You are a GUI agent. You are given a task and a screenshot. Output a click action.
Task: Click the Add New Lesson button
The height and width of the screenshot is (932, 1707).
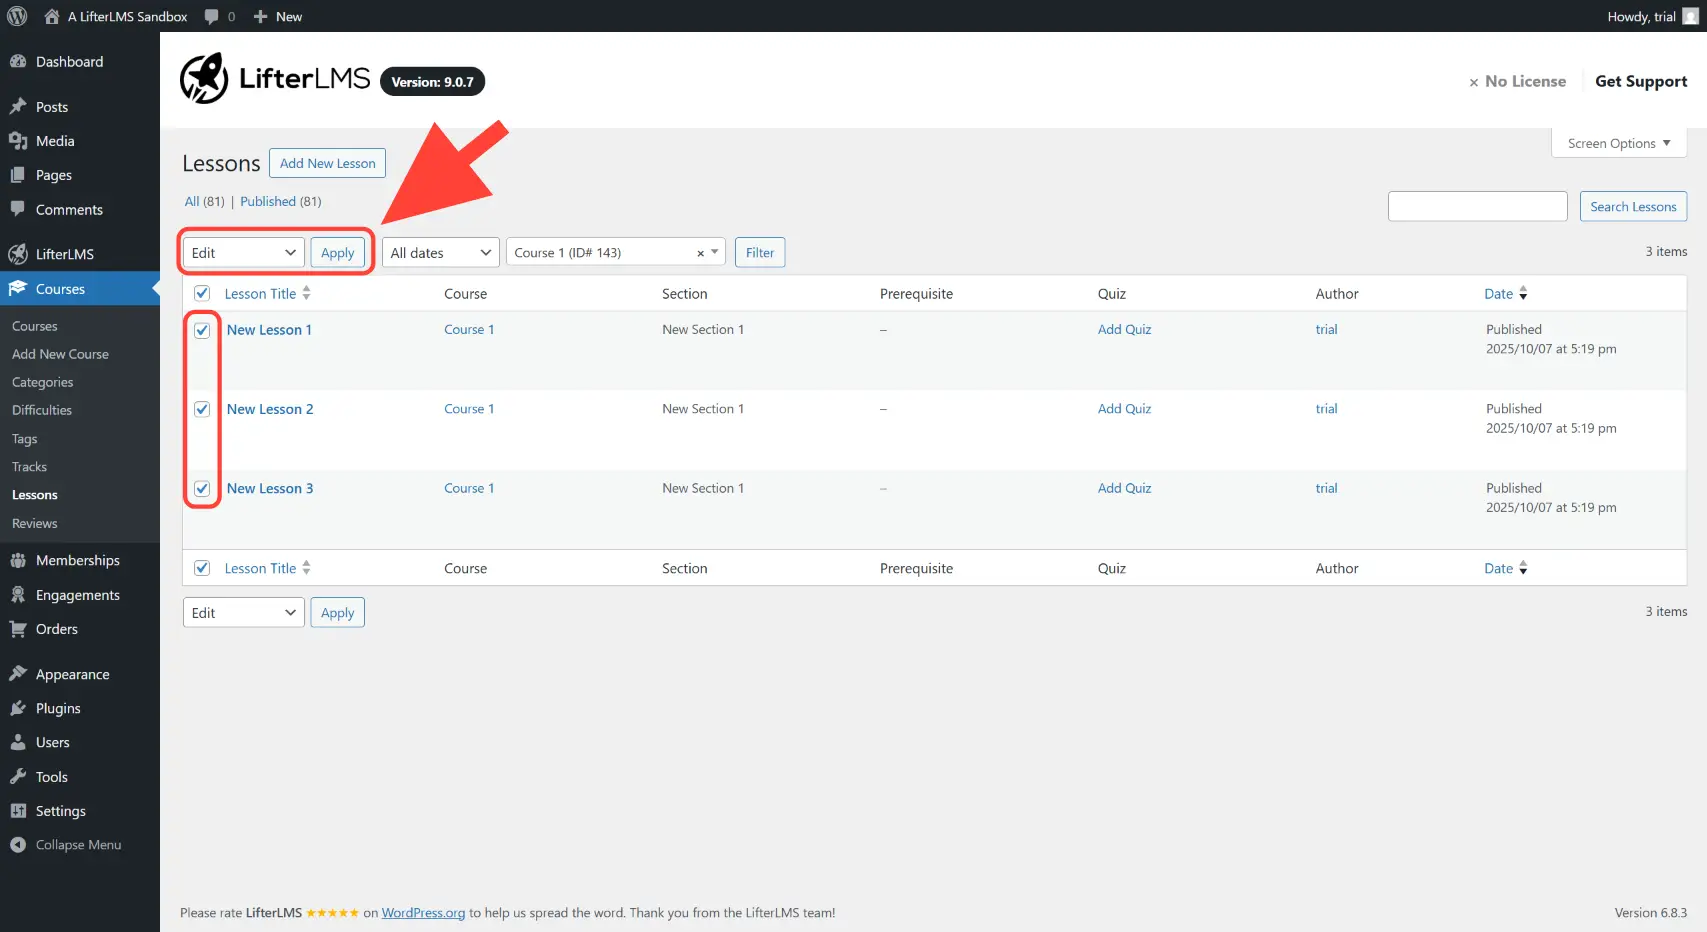click(x=327, y=163)
